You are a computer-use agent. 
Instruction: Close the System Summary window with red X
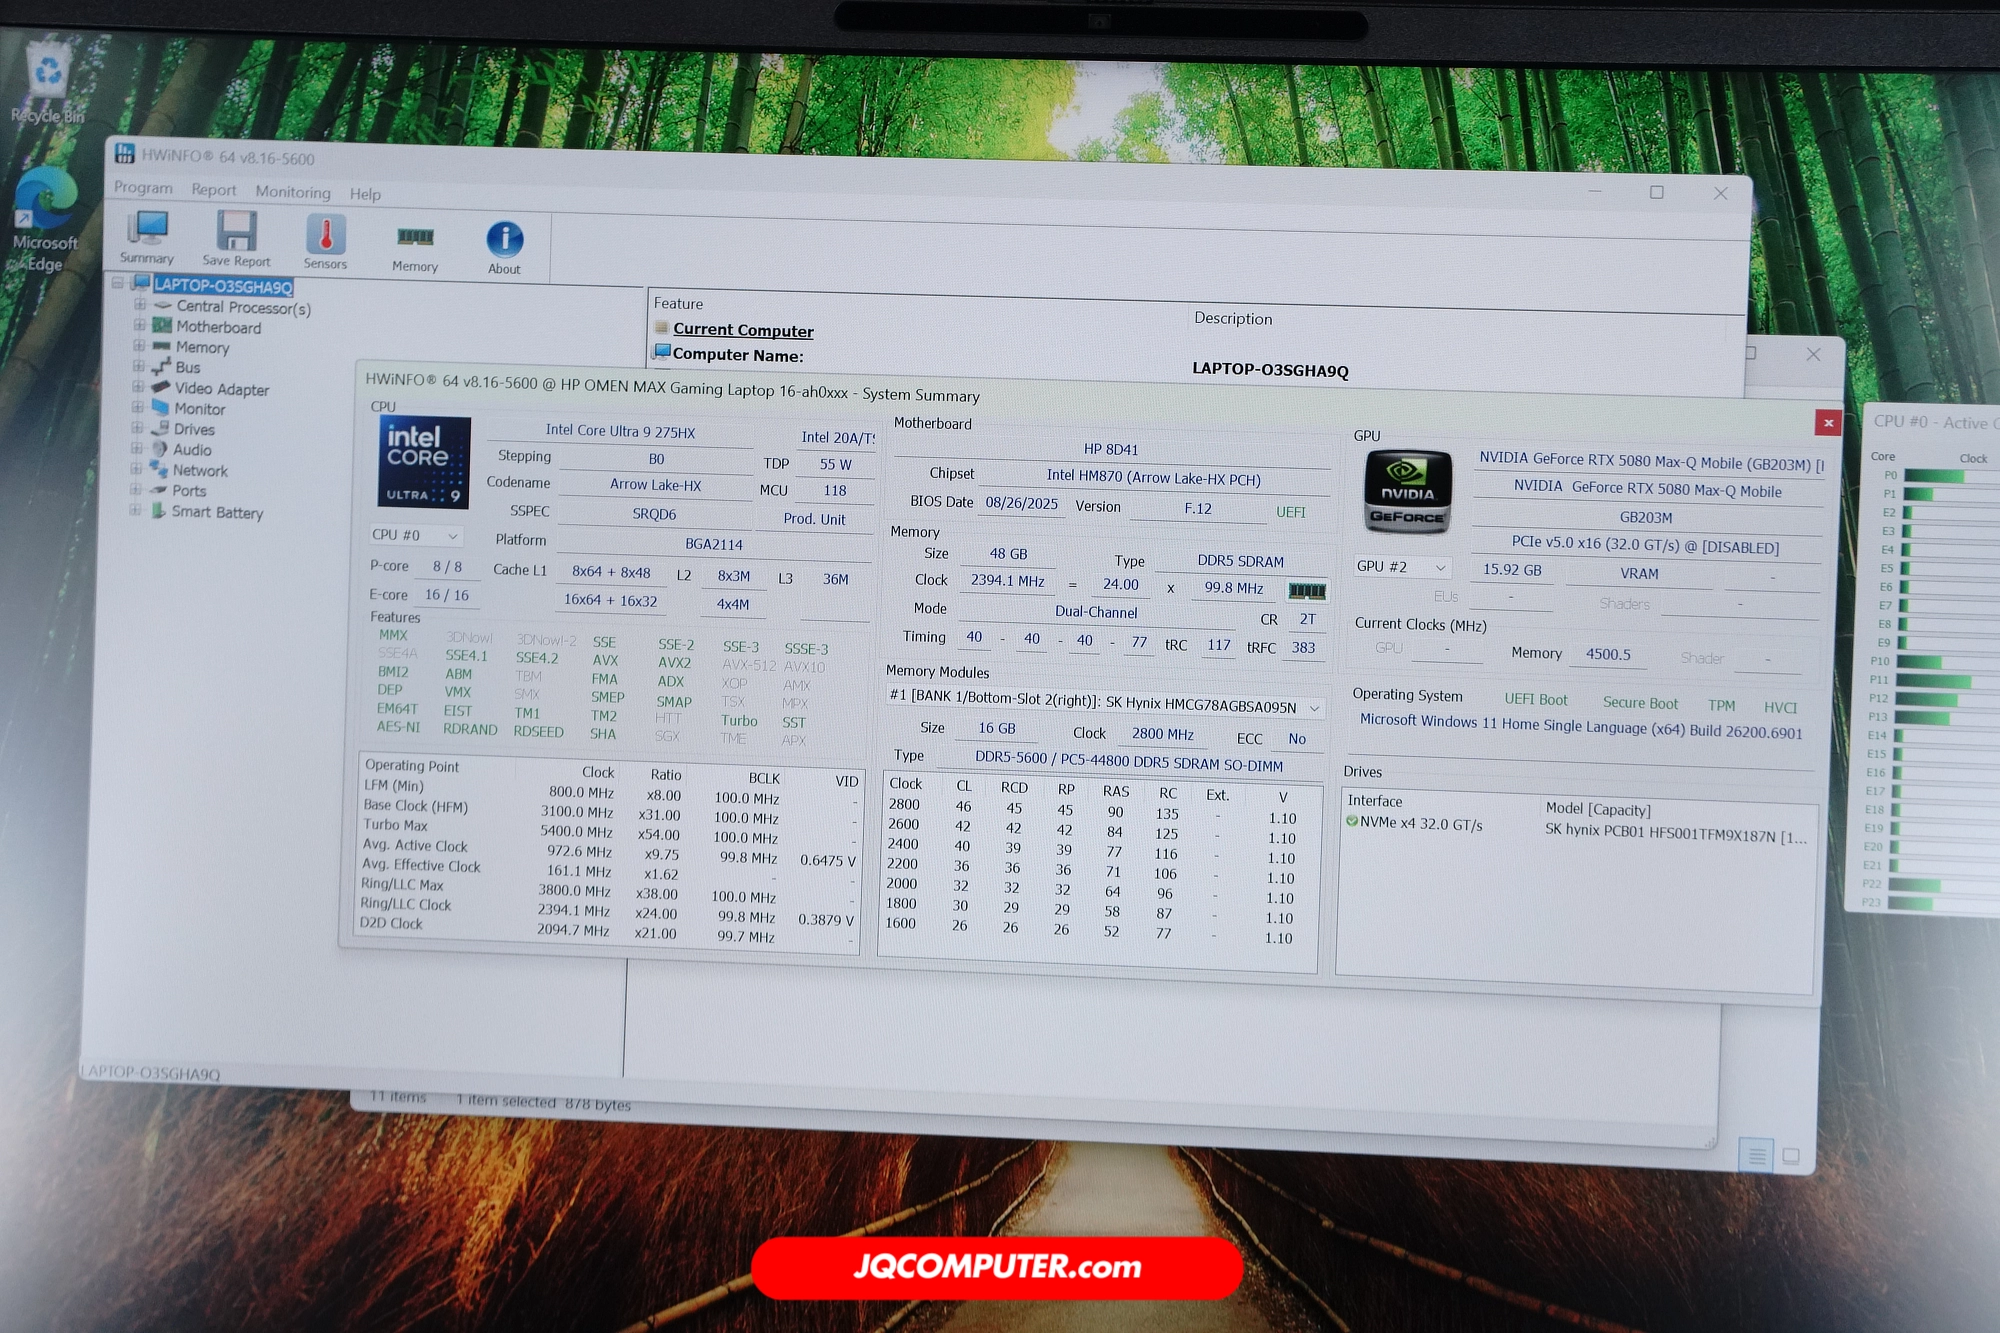coord(1828,423)
